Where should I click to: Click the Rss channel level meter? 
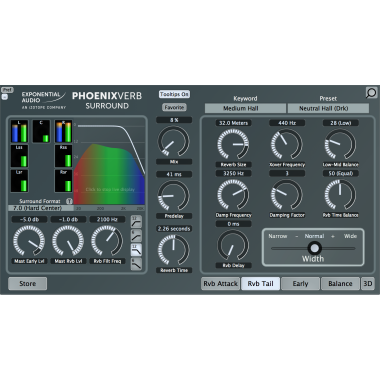[63, 156]
